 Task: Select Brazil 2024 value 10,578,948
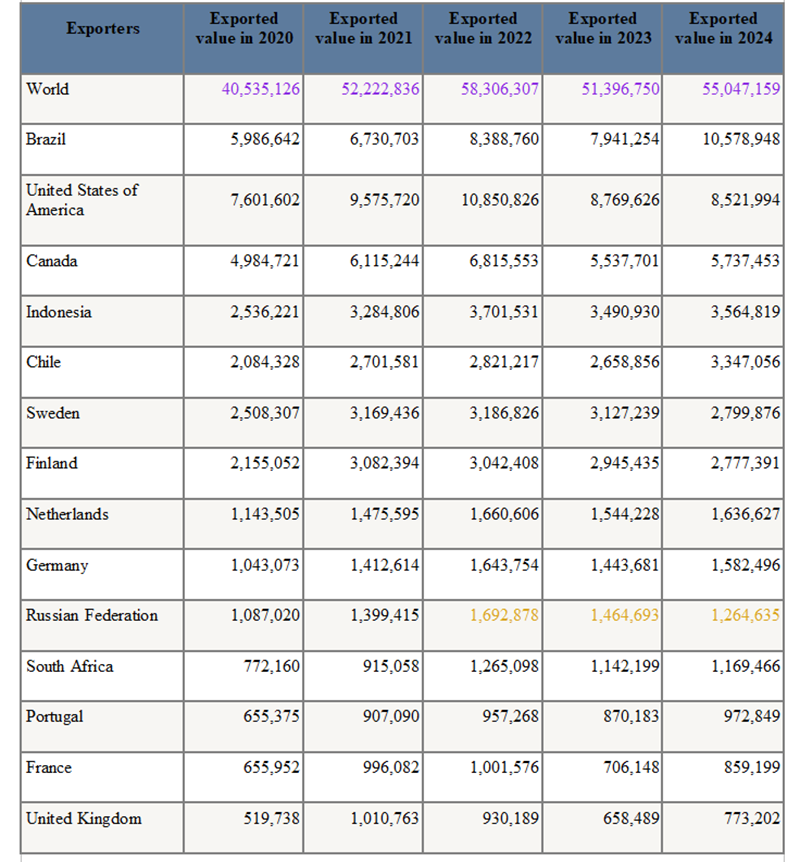(x=741, y=140)
